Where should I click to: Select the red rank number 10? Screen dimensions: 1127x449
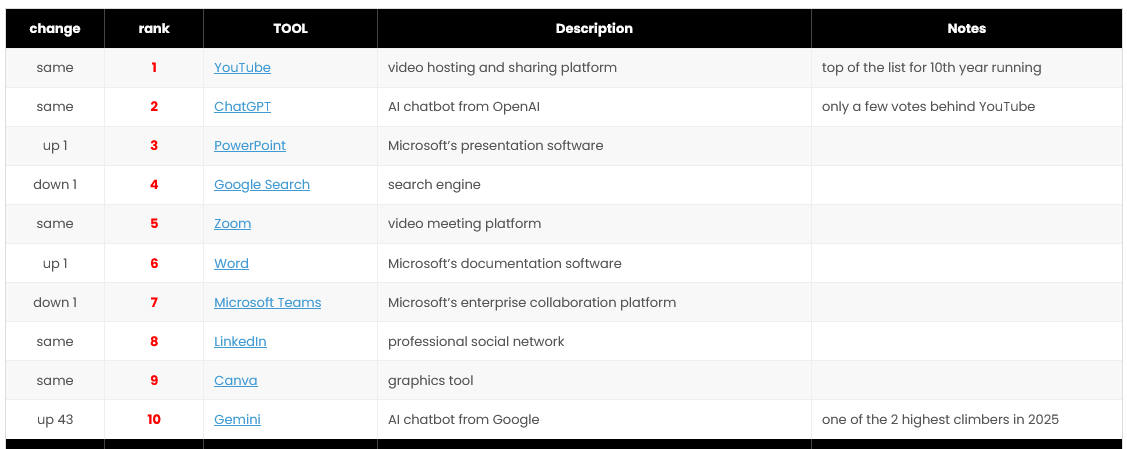click(154, 420)
